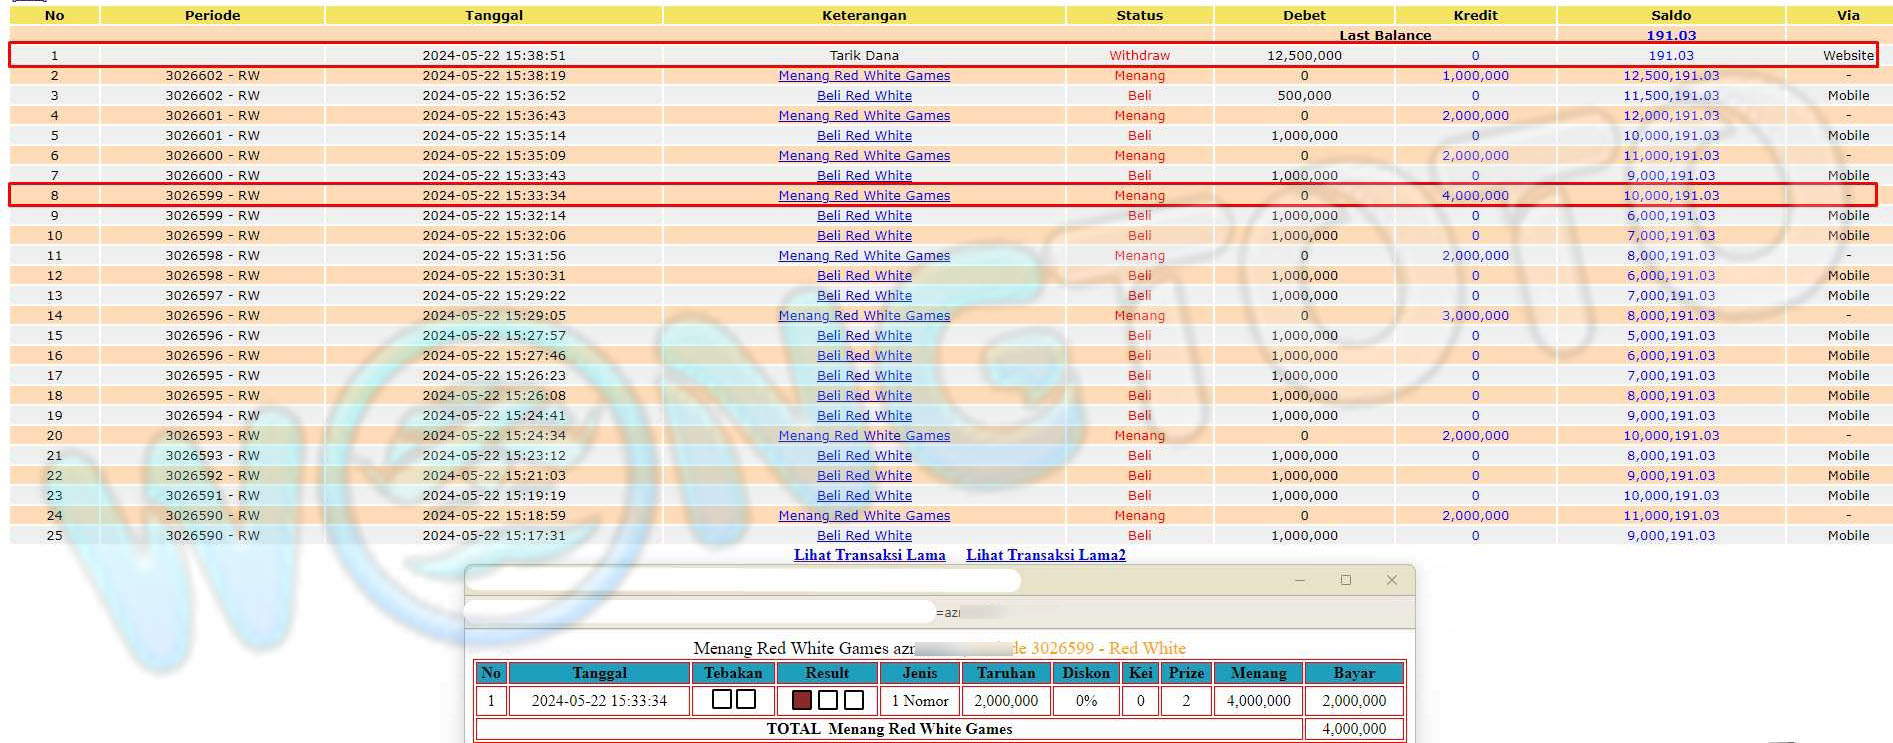Click the Saldo column header
Image resolution: width=1893 pixels, height=743 pixels.
(1670, 15)
